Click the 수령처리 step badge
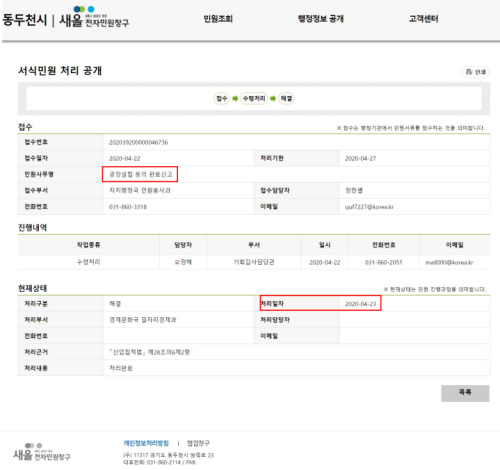Screen dimensions: 500x470 [x=254, y=98]
